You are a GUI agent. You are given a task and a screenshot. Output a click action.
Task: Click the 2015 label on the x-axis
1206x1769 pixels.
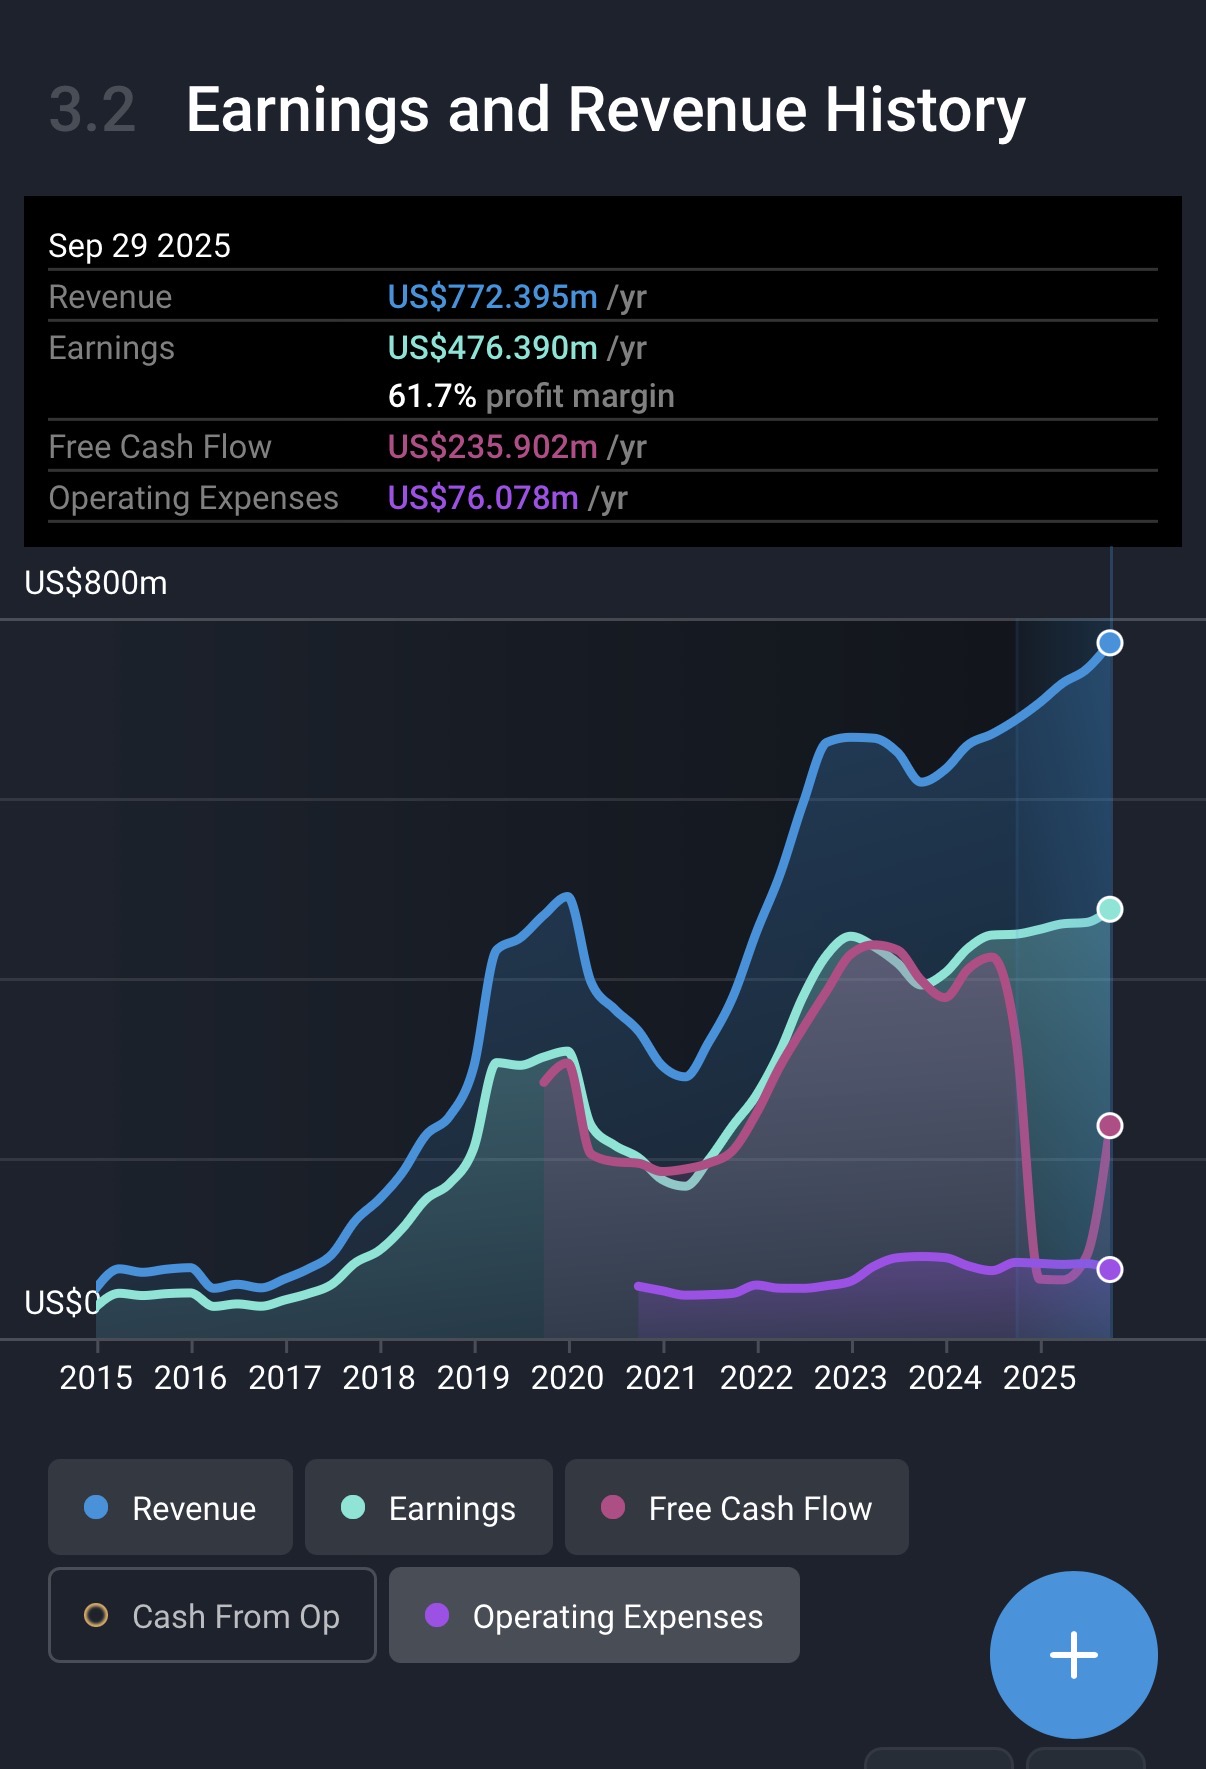(96, 1378)
